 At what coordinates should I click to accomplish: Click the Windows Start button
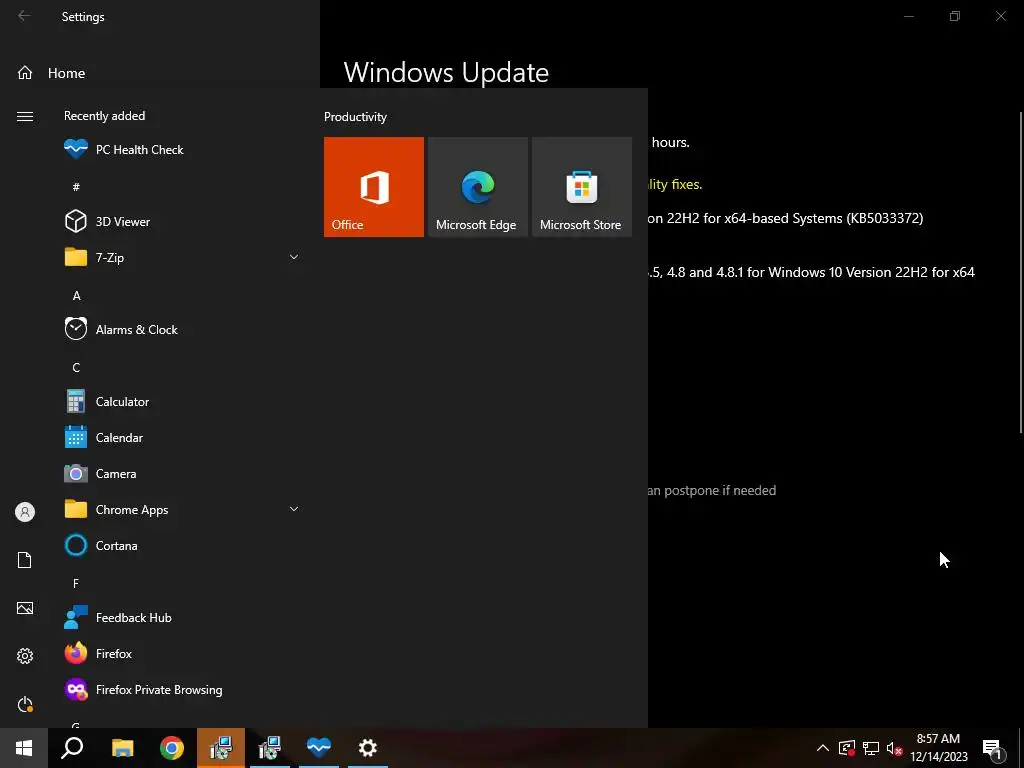click(x=24, y=748)
